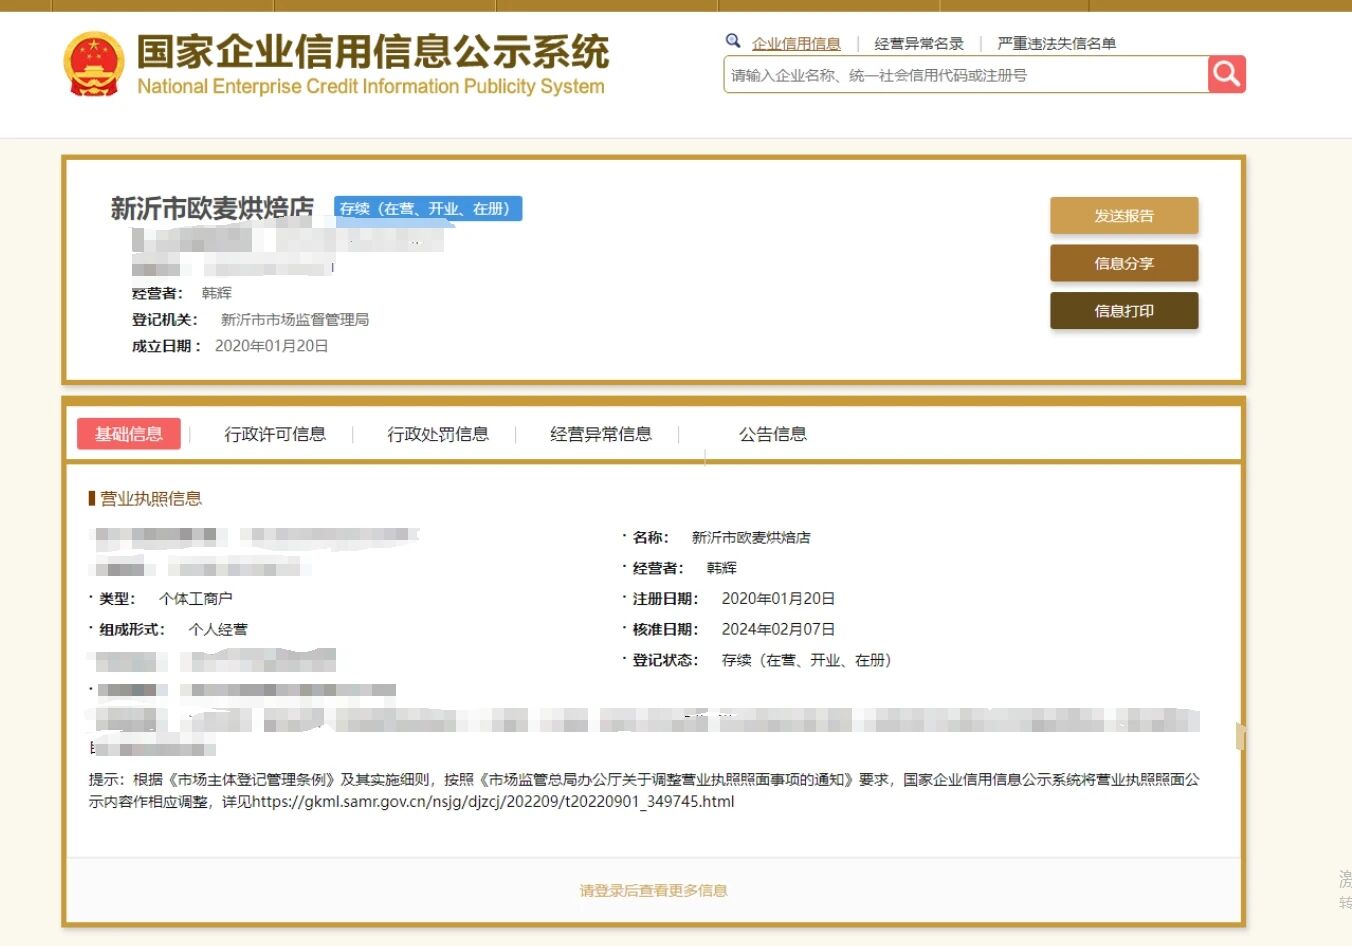Select the 严重违法失信名单 search category
The image size is (1352, 946).
tap(1057, 43)
